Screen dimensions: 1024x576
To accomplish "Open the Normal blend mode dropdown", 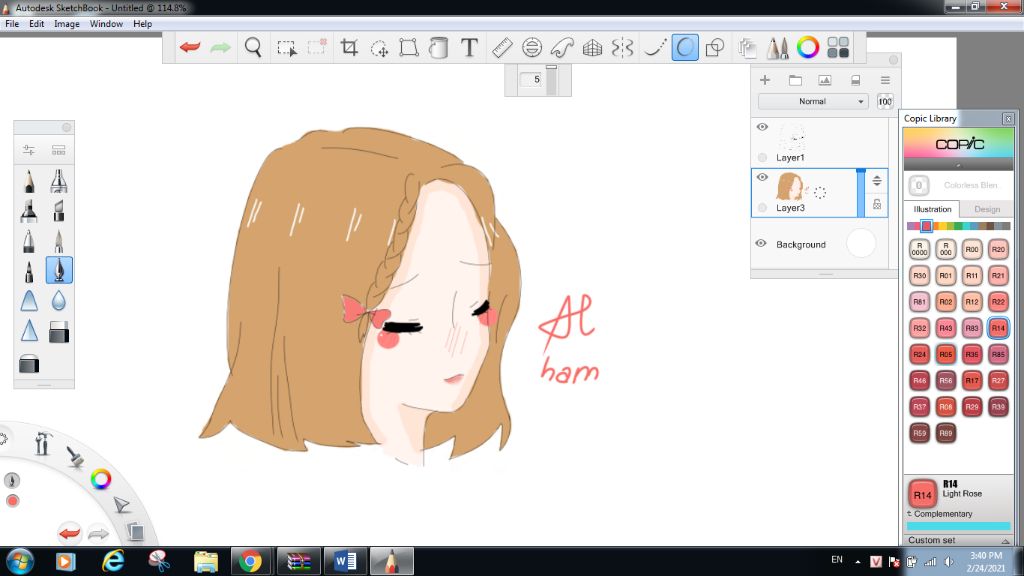I will pos(813,101).
